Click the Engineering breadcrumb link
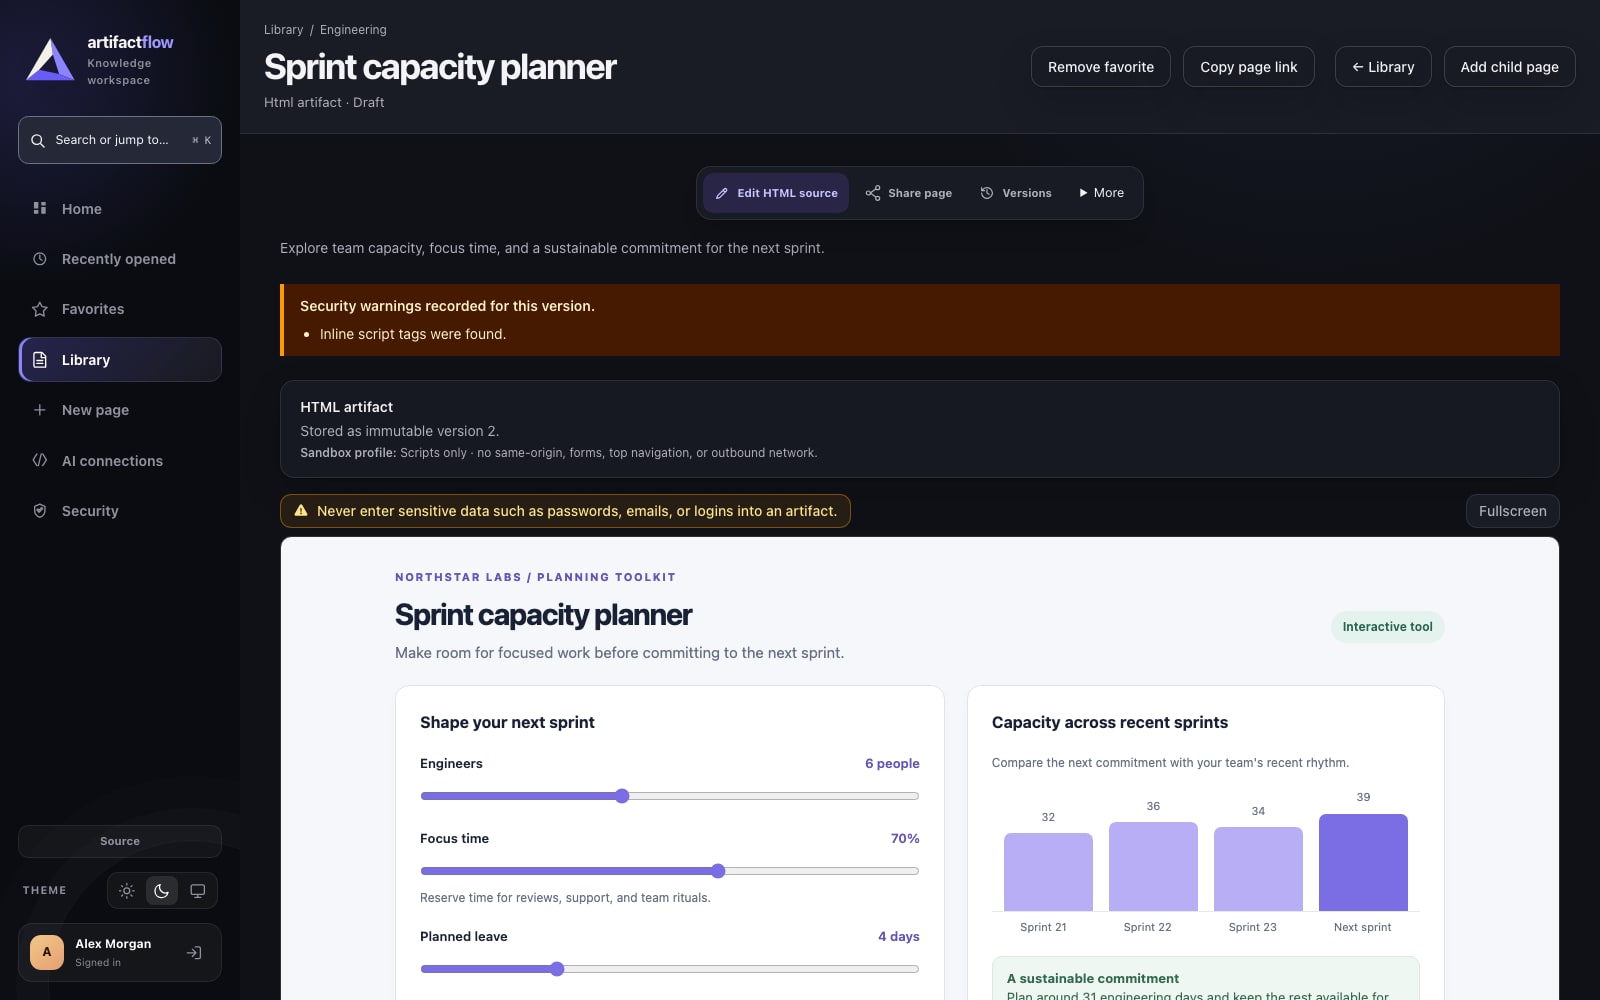Image resolution: width=1600 pixels, height=1000 pixels. [353, 30]
